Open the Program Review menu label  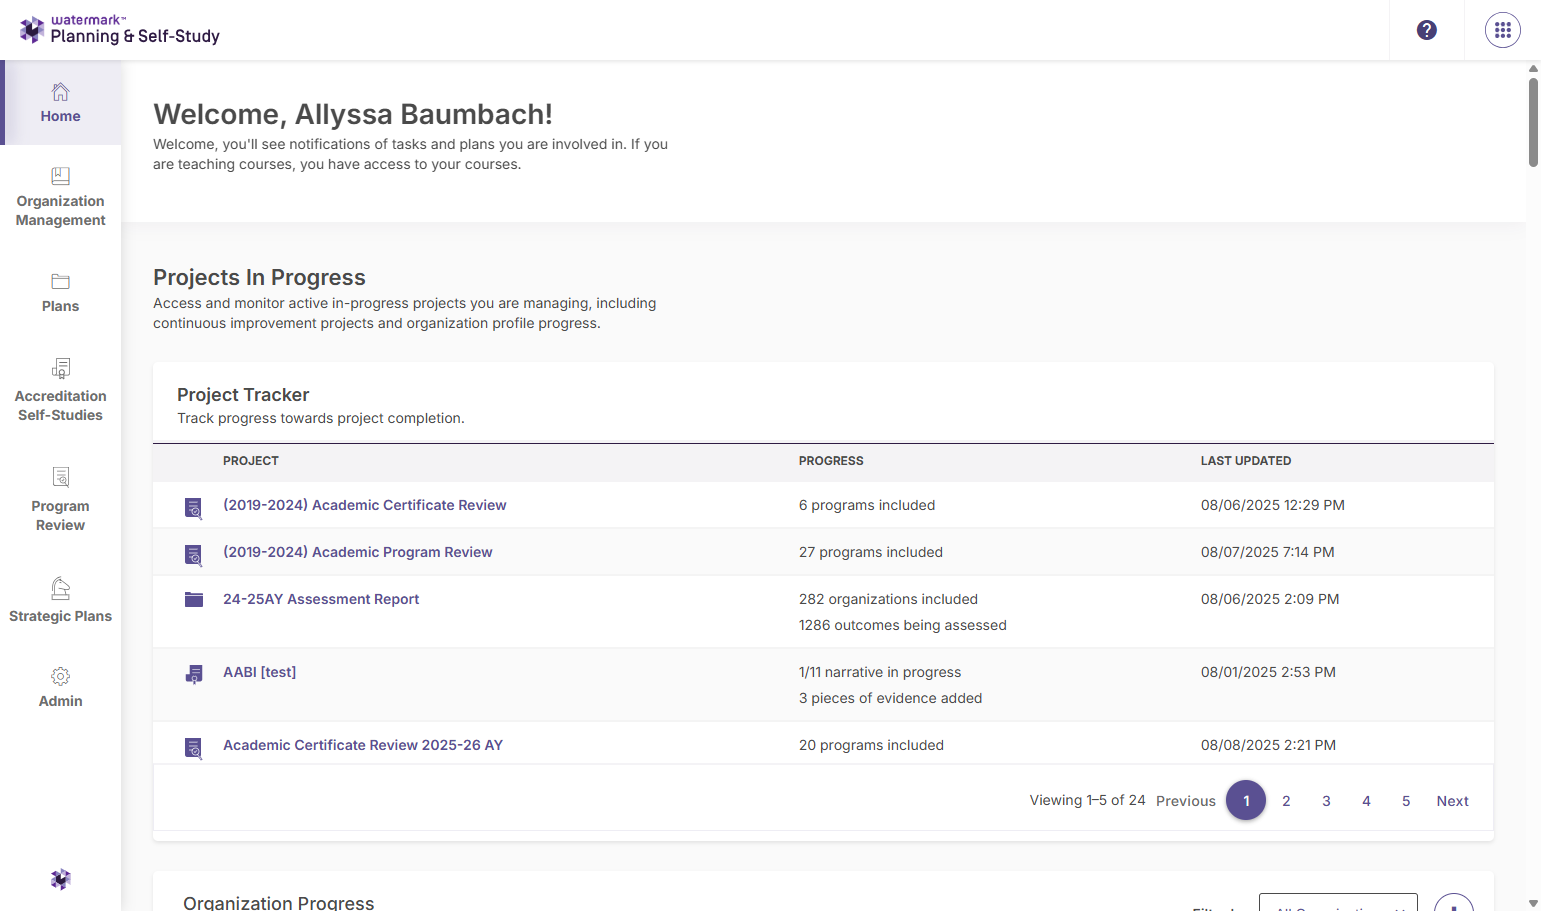tap(61, 516)
